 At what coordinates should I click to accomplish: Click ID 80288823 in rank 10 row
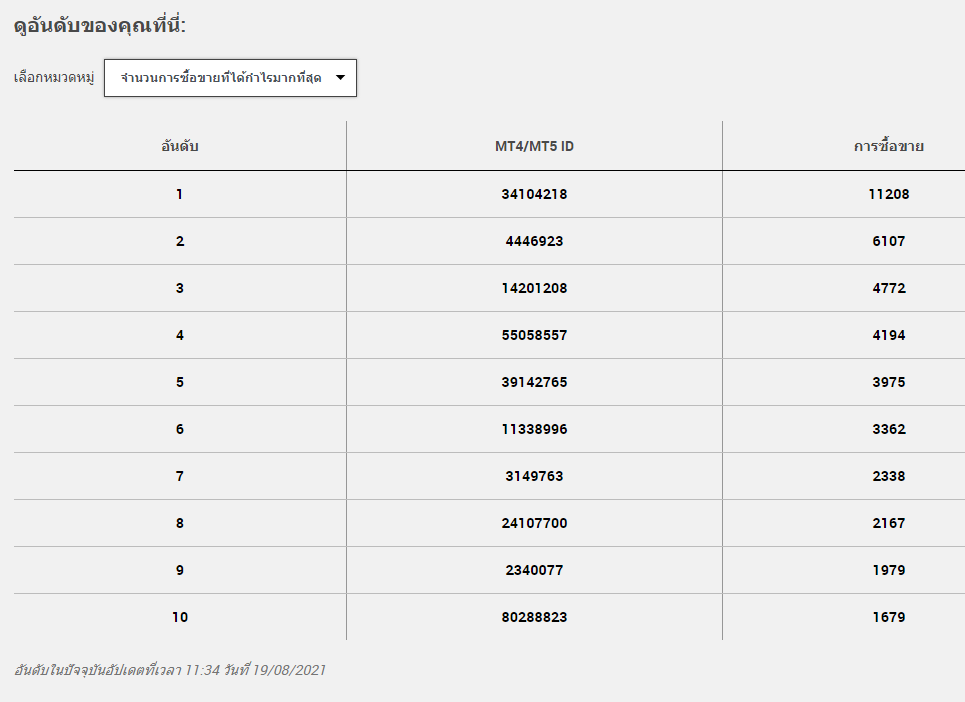[x=534, y=617]
